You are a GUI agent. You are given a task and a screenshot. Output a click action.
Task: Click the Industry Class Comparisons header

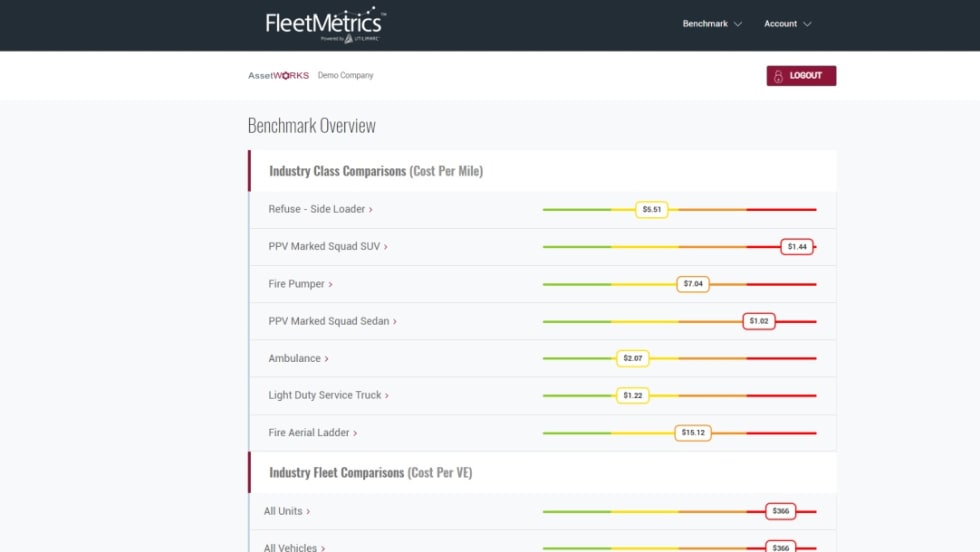click(x=375, y=172)
